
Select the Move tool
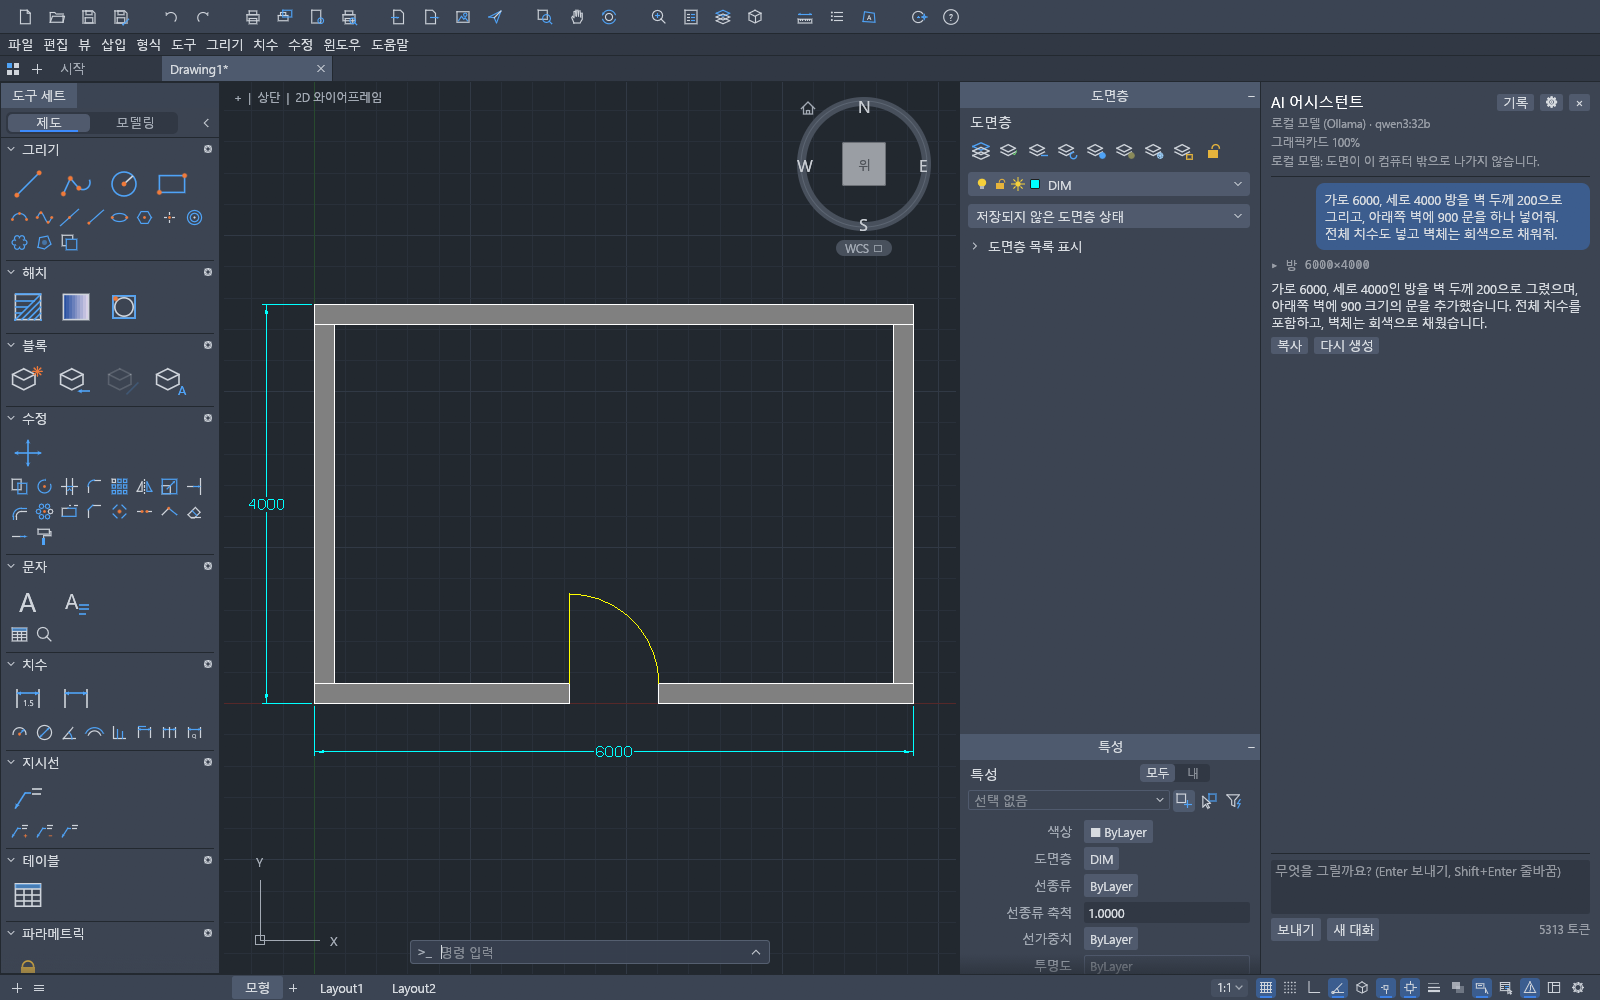pyautogui.click(x=28, y=453)
